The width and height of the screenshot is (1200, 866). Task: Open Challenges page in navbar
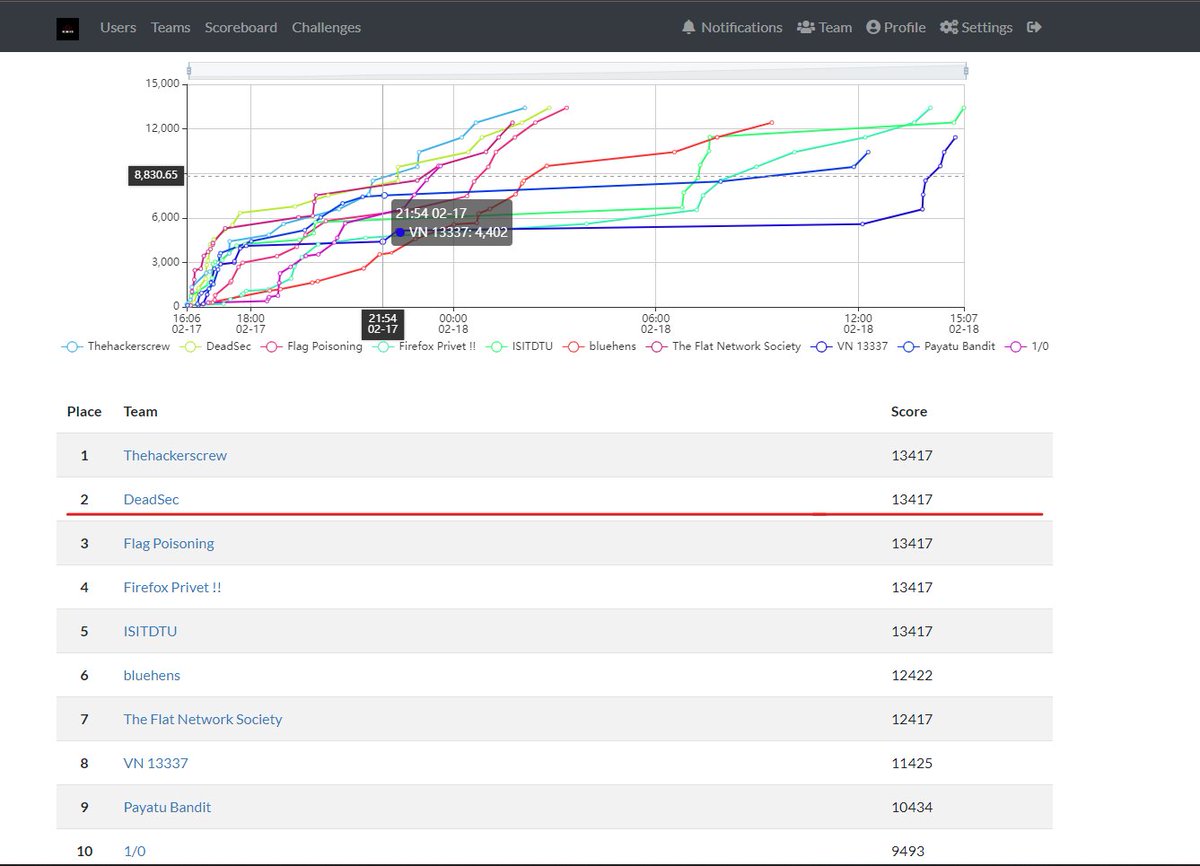(x=326, y=27)
